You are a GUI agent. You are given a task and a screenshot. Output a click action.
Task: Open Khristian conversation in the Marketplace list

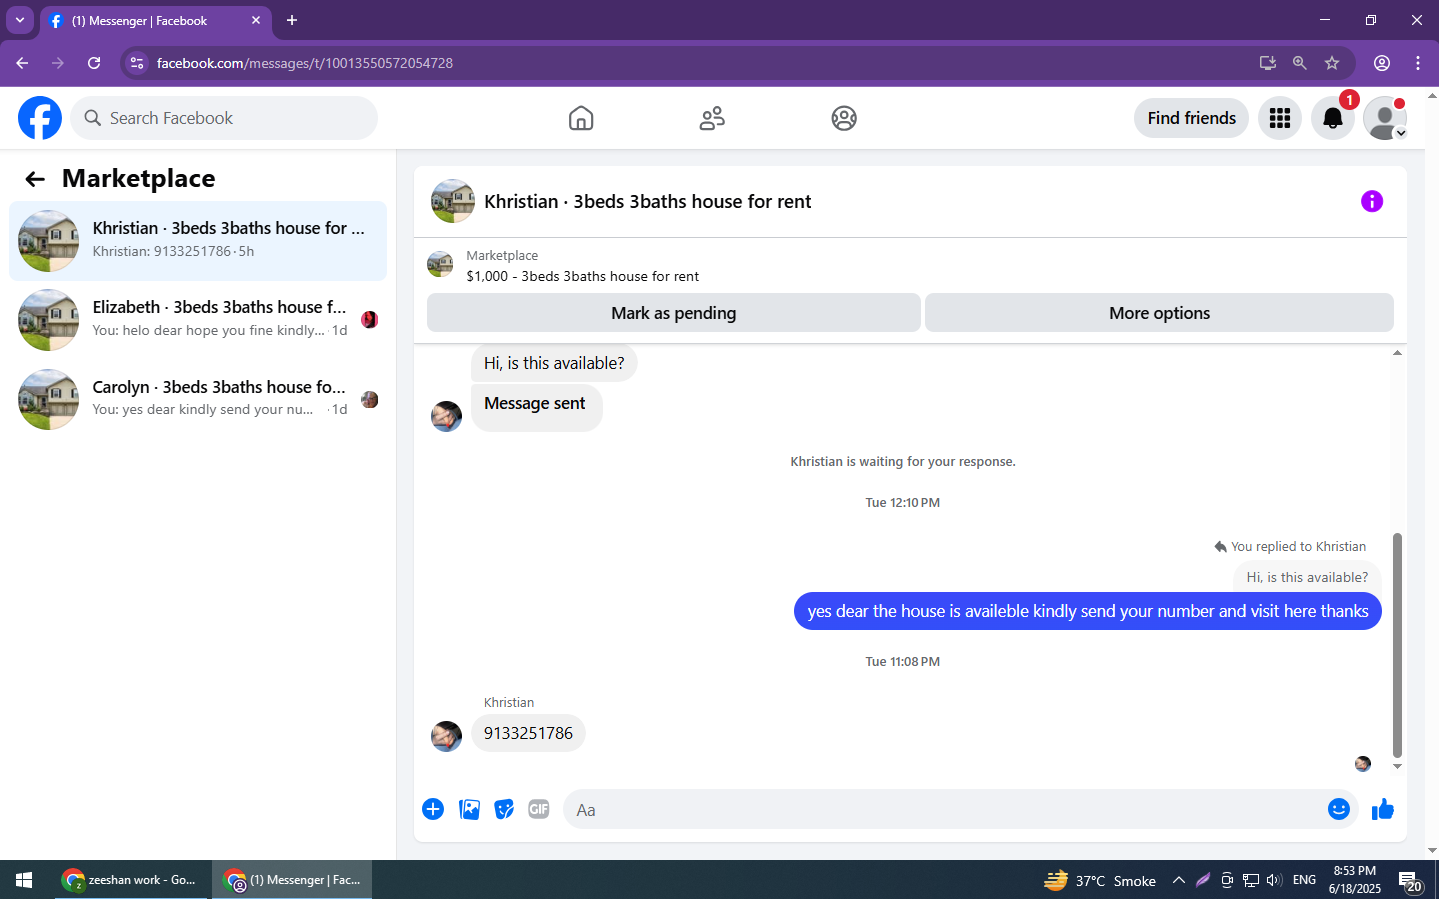[x=198, y=241]
